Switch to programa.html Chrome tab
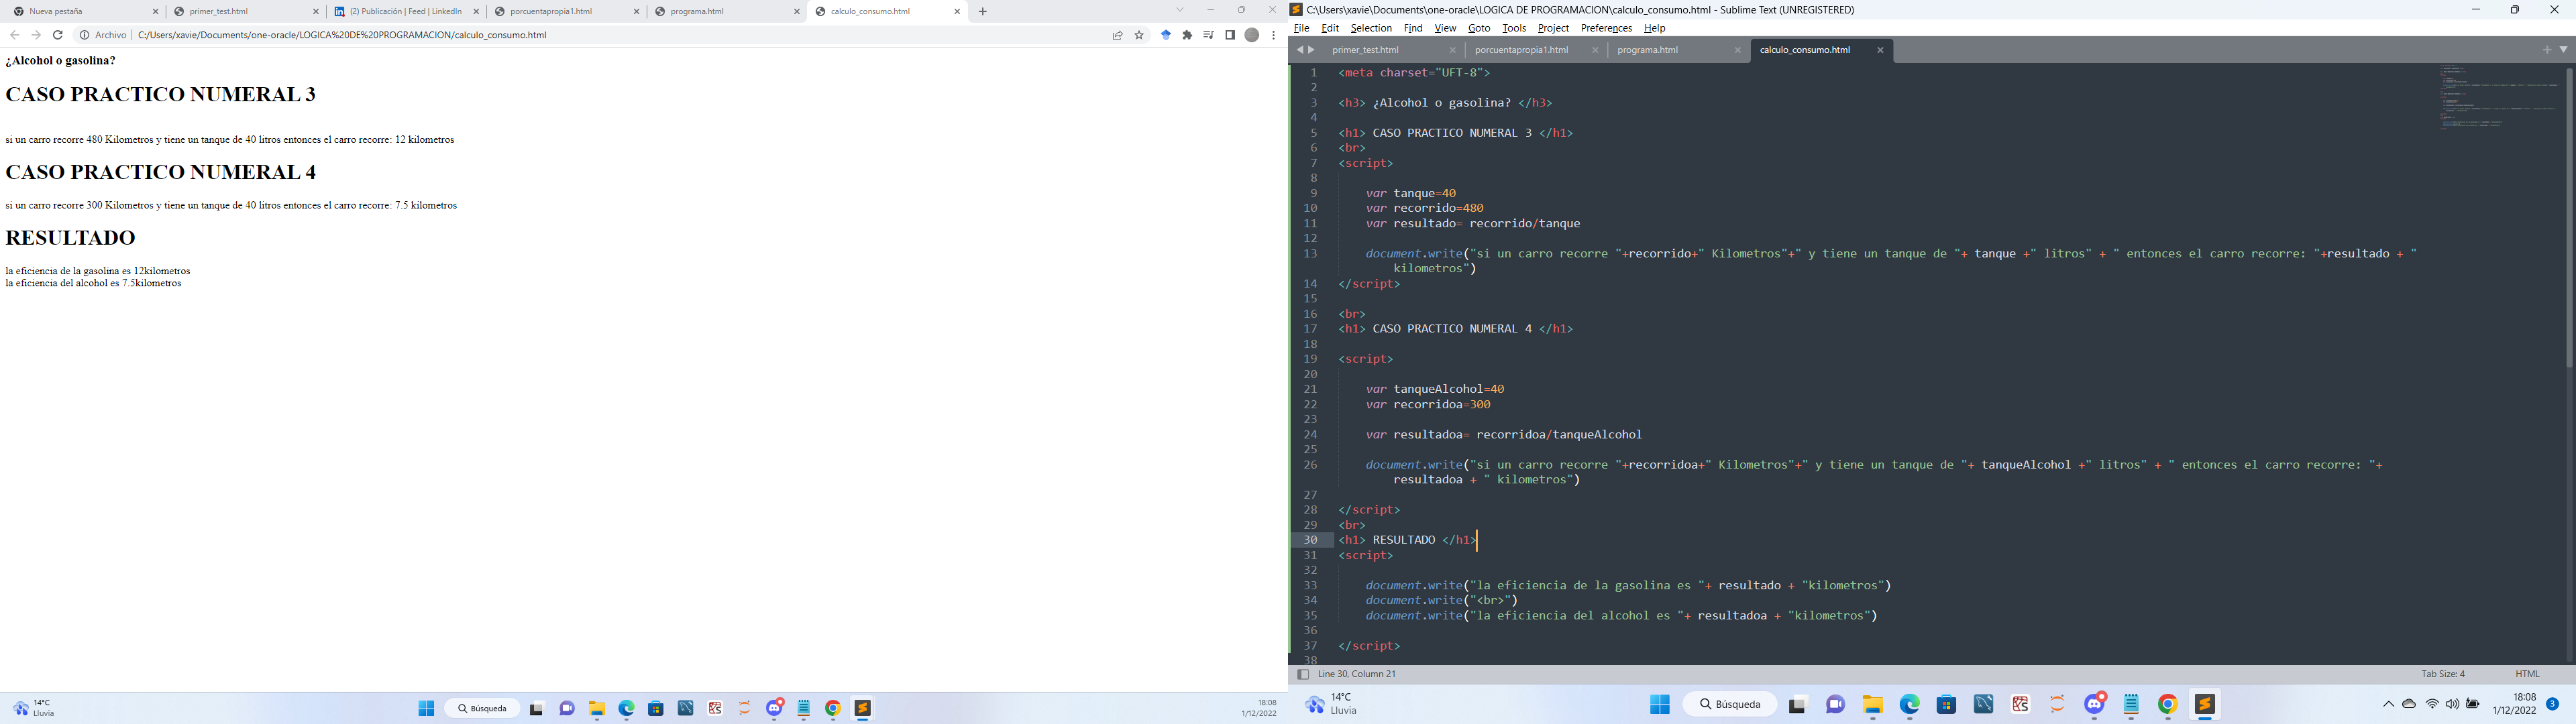The height and width of the screenshot is (724, 2576). point(726,12)
